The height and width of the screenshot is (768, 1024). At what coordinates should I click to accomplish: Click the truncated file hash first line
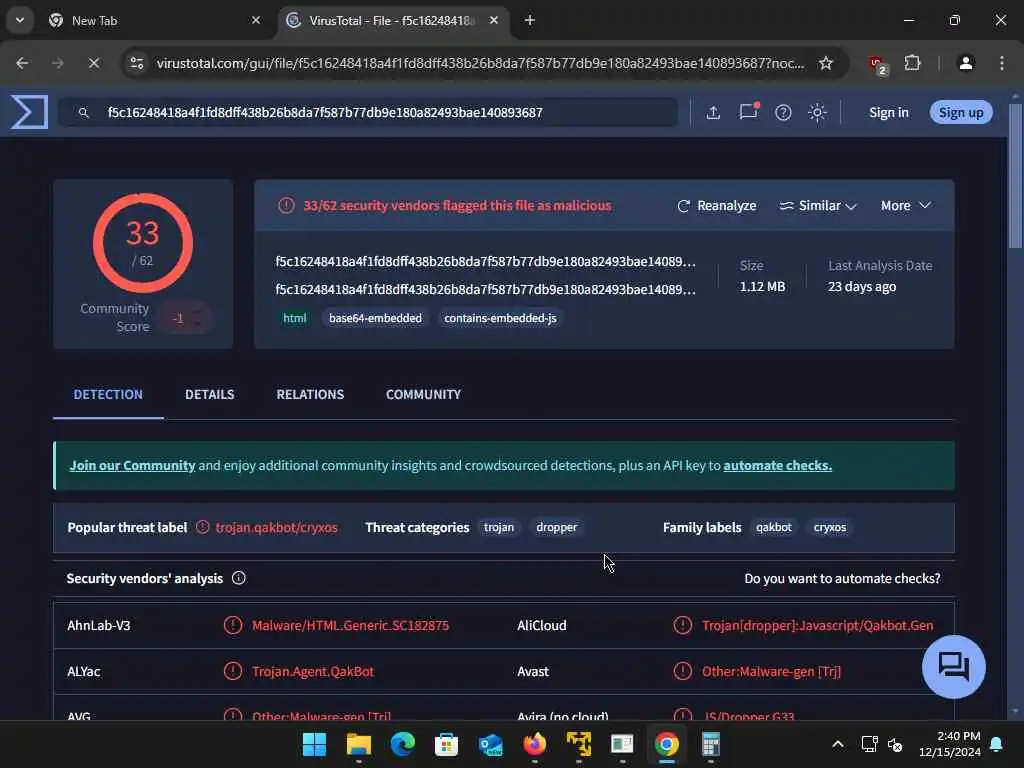click(x=485, y=262)
